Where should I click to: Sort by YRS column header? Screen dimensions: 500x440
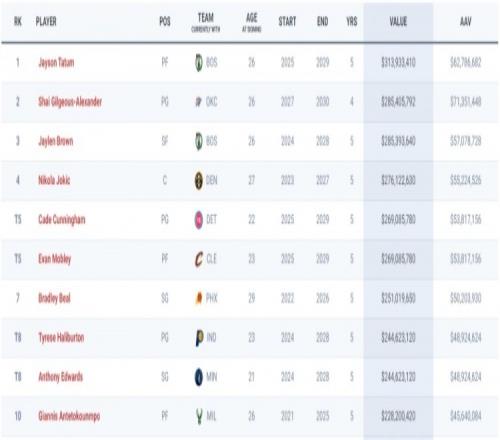pos(352,22)
